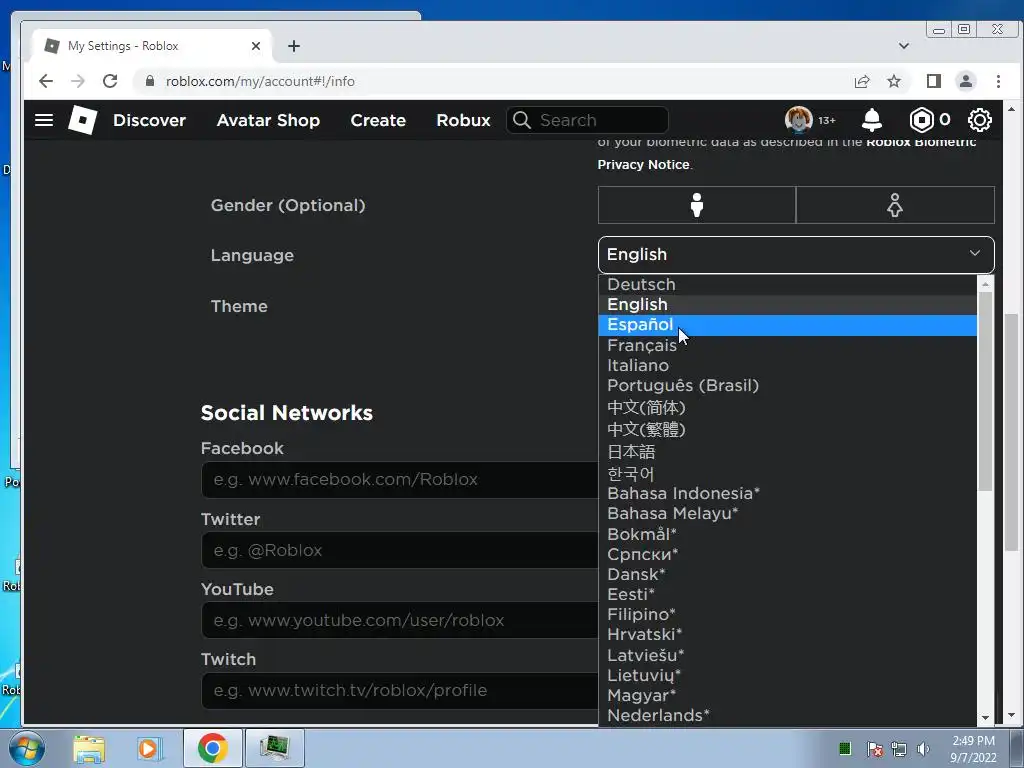Open the Robux balance icon
This screenshot has width=1024, height=768.
coord(921,120)
